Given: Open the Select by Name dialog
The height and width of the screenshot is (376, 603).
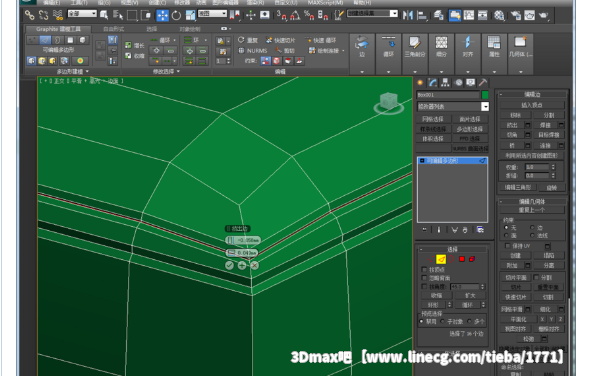Looking at the screenshot, I should pos(118,15).
